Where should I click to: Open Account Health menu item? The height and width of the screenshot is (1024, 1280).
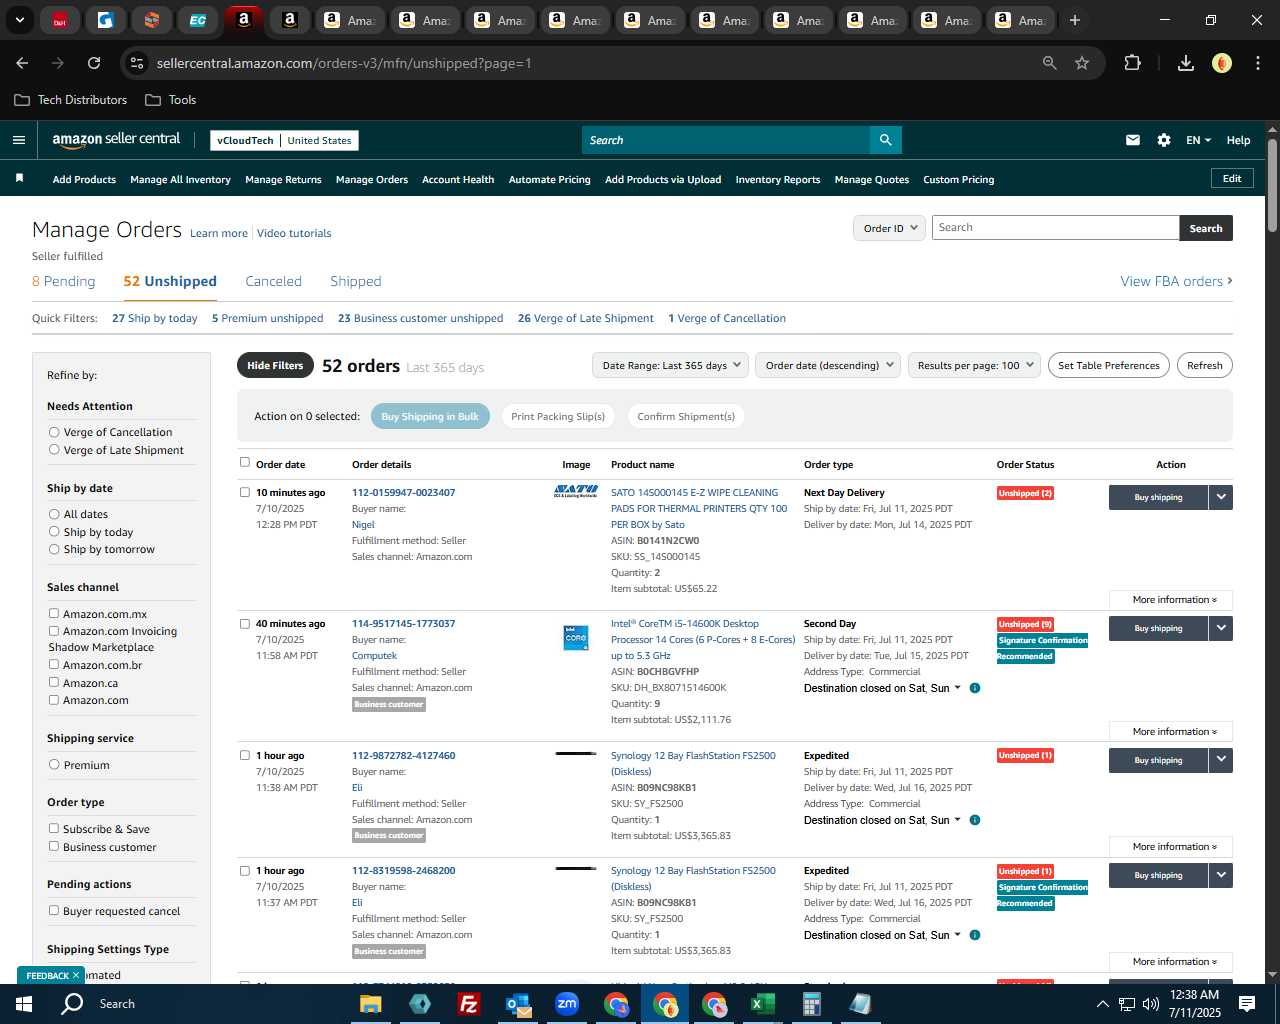[x=458, y=180]
